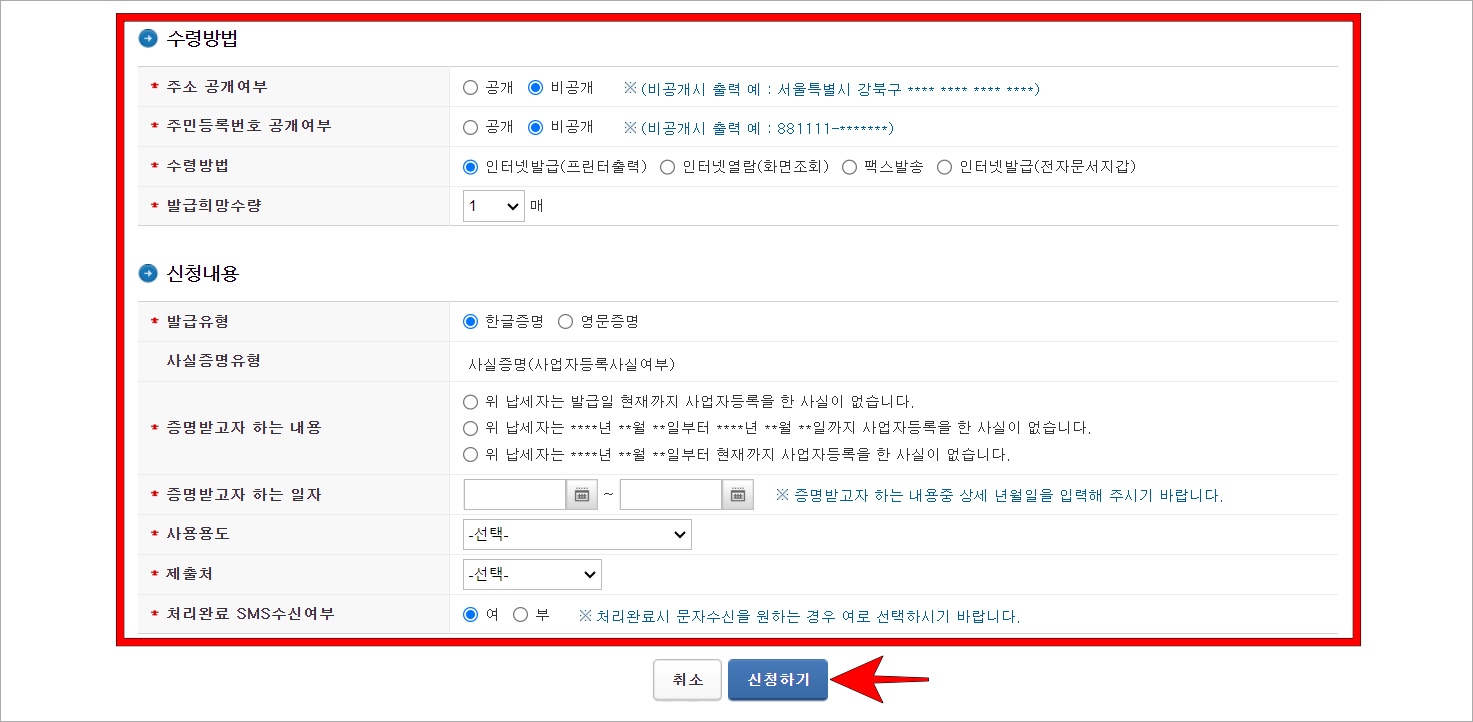Select 비공개 for 주소 공개여부
The height and width of the screenshot is (722, 1473).
[x=535, y=88]
